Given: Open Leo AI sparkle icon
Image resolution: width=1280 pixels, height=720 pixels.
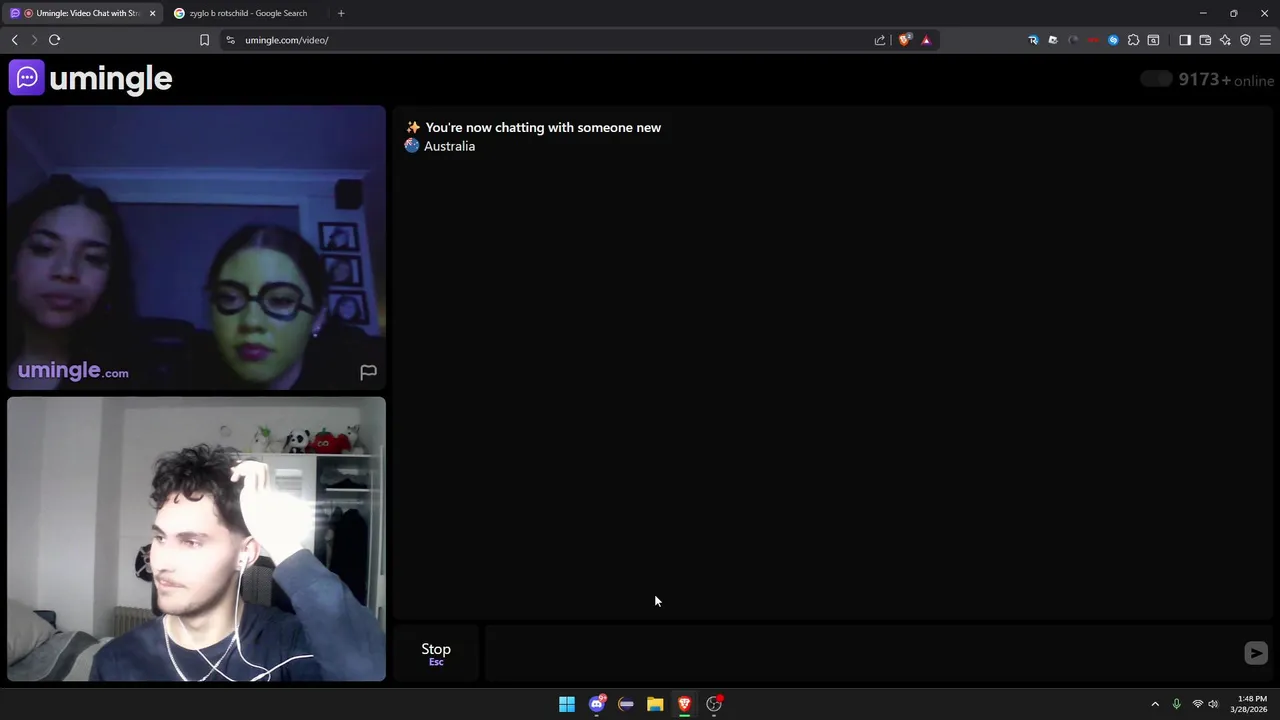Looking at the screenshot, I should [x=1225, y=40].
